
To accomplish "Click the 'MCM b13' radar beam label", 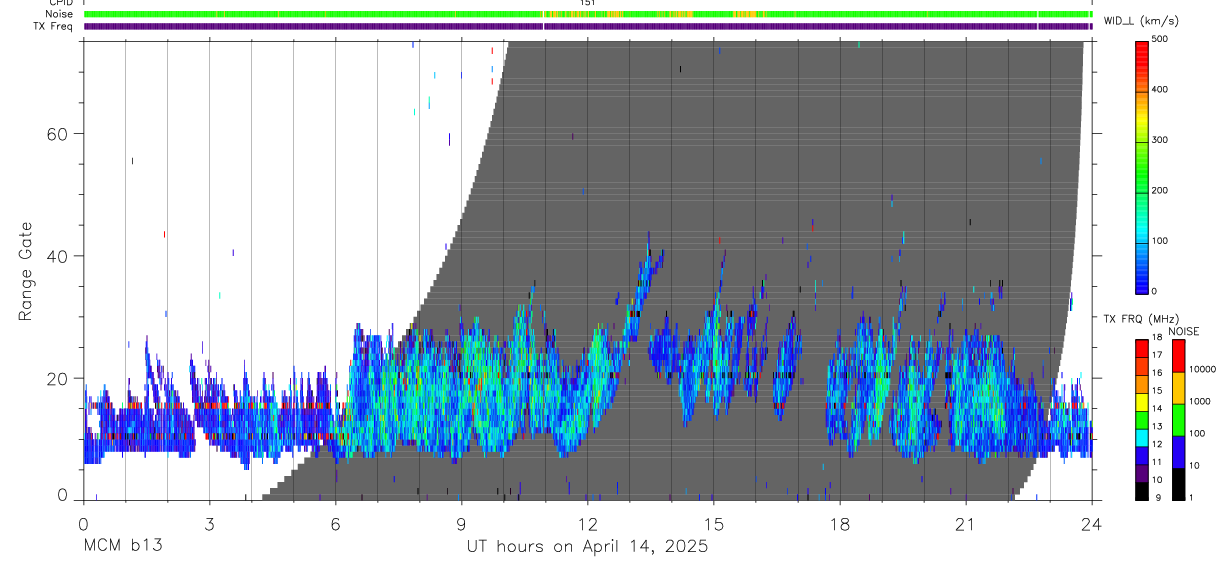I will click(122, 547).
